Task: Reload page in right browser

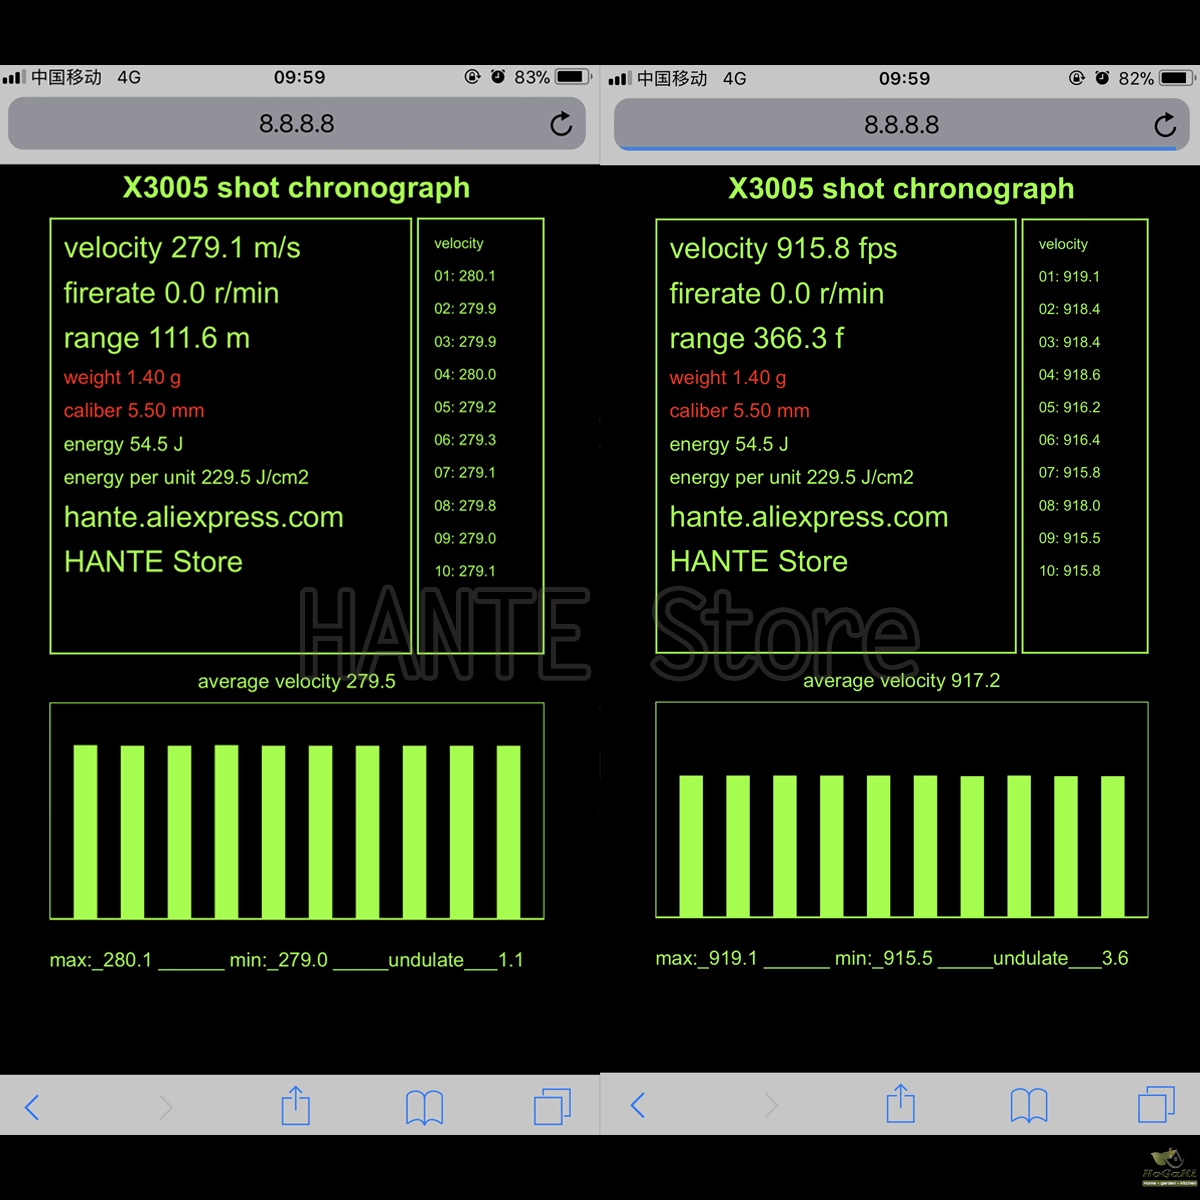Action: (x=1165, y=125)
